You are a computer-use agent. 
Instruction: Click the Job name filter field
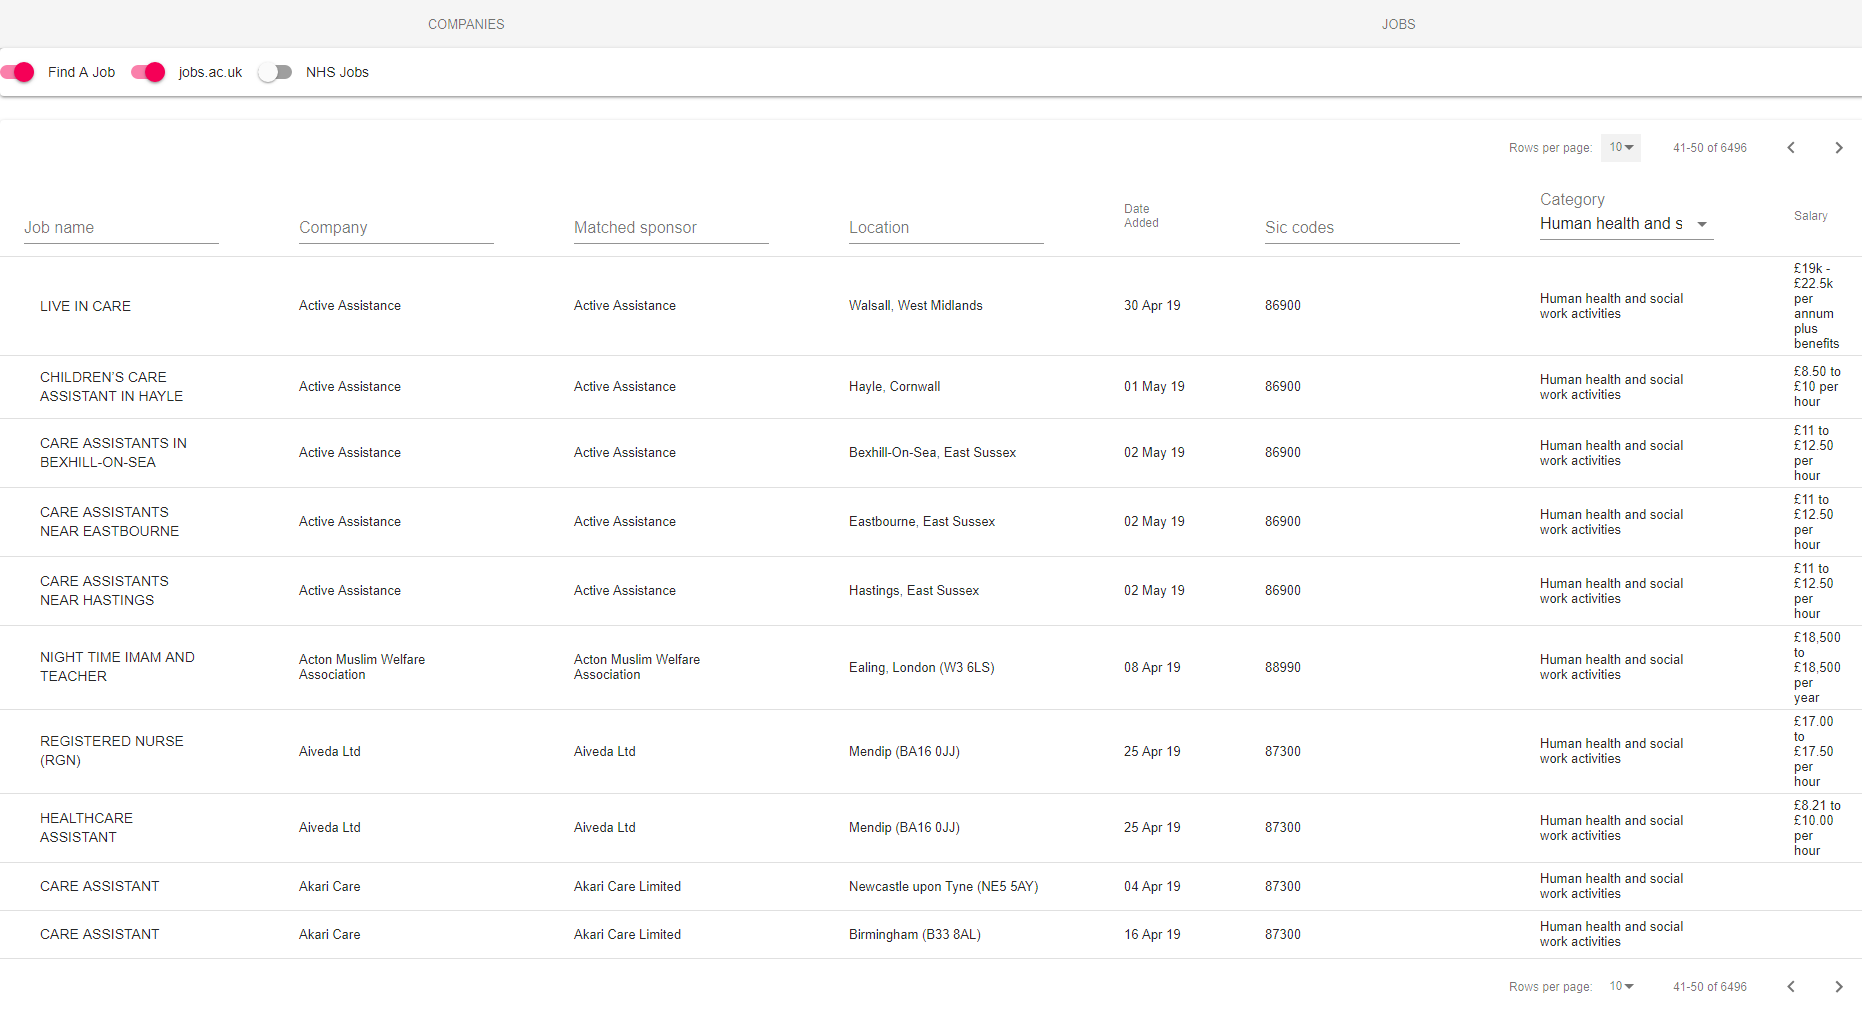(x=121, y=228)
